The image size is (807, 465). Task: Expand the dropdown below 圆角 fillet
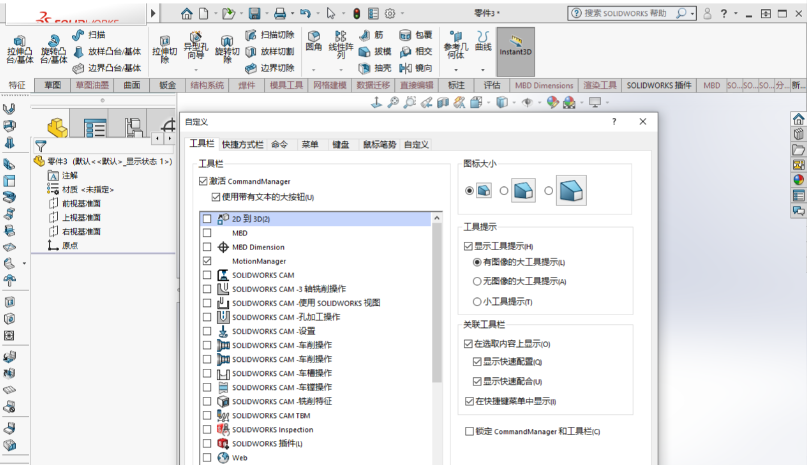(313, 70)
